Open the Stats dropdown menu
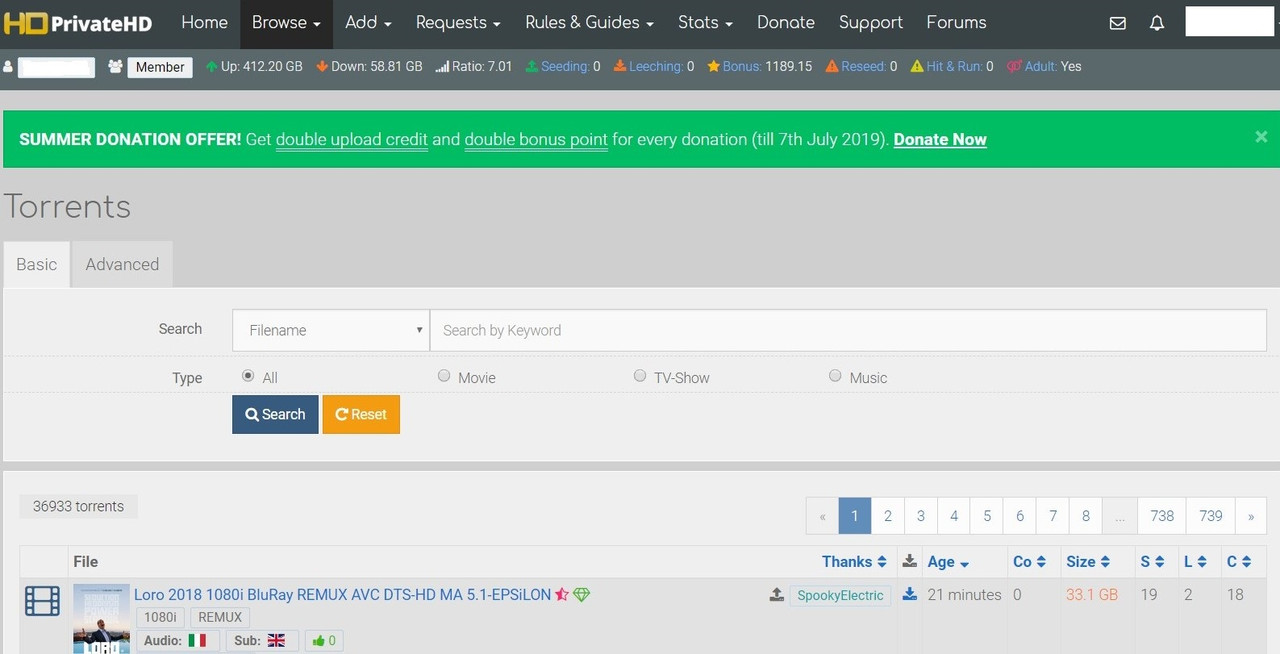 click(x=705, y=23)
